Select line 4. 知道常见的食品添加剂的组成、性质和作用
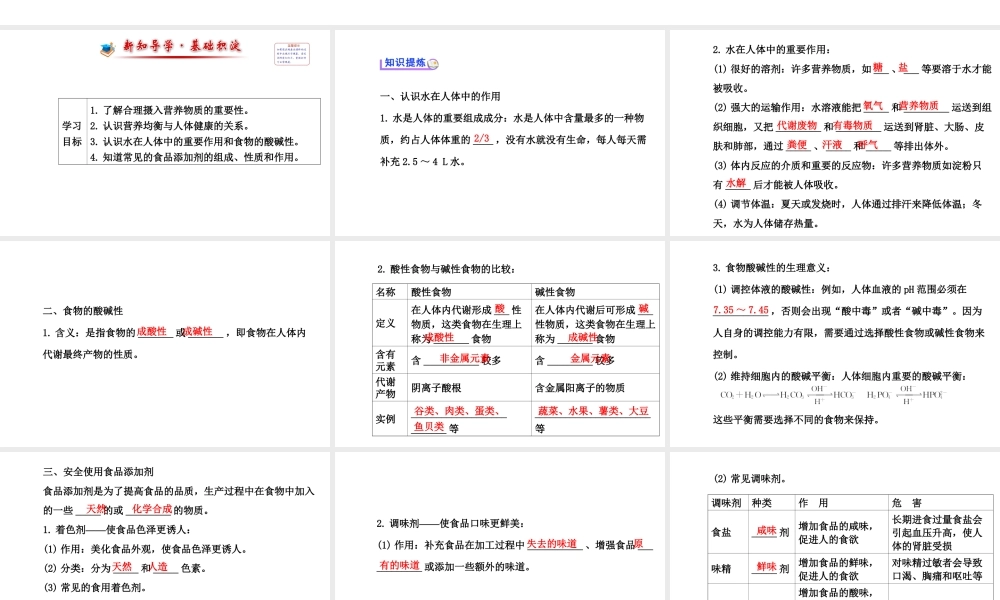 (195, 157)
